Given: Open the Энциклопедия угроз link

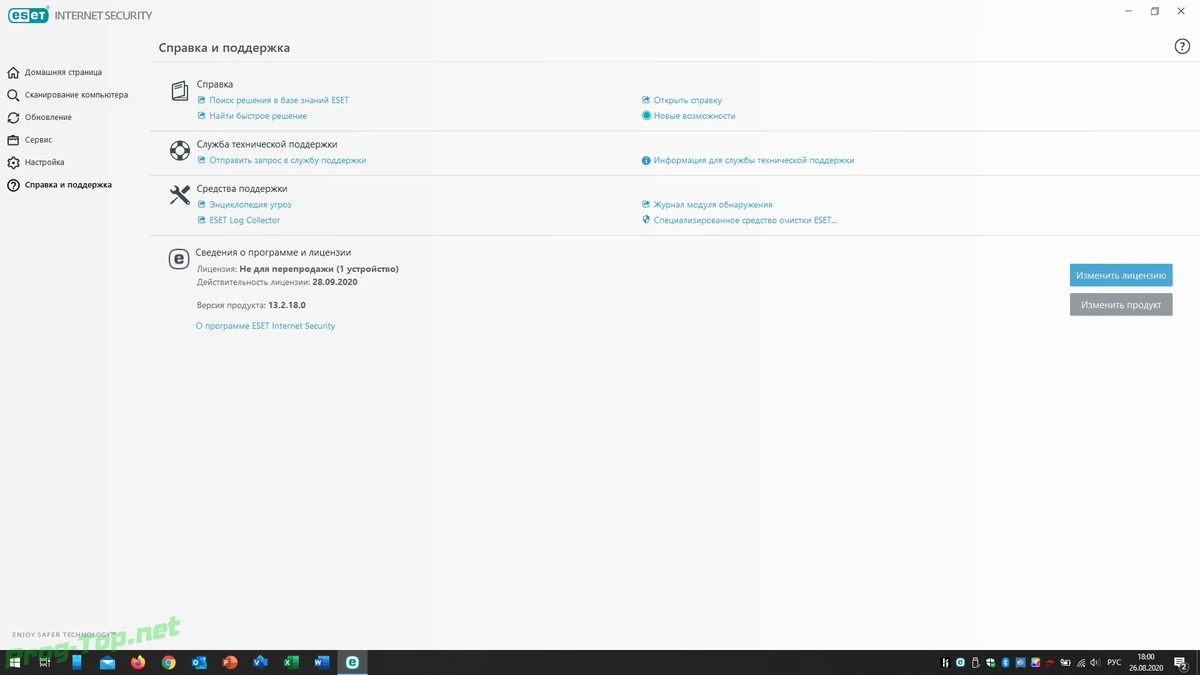Looking at the screenshot, I should 250,204.
